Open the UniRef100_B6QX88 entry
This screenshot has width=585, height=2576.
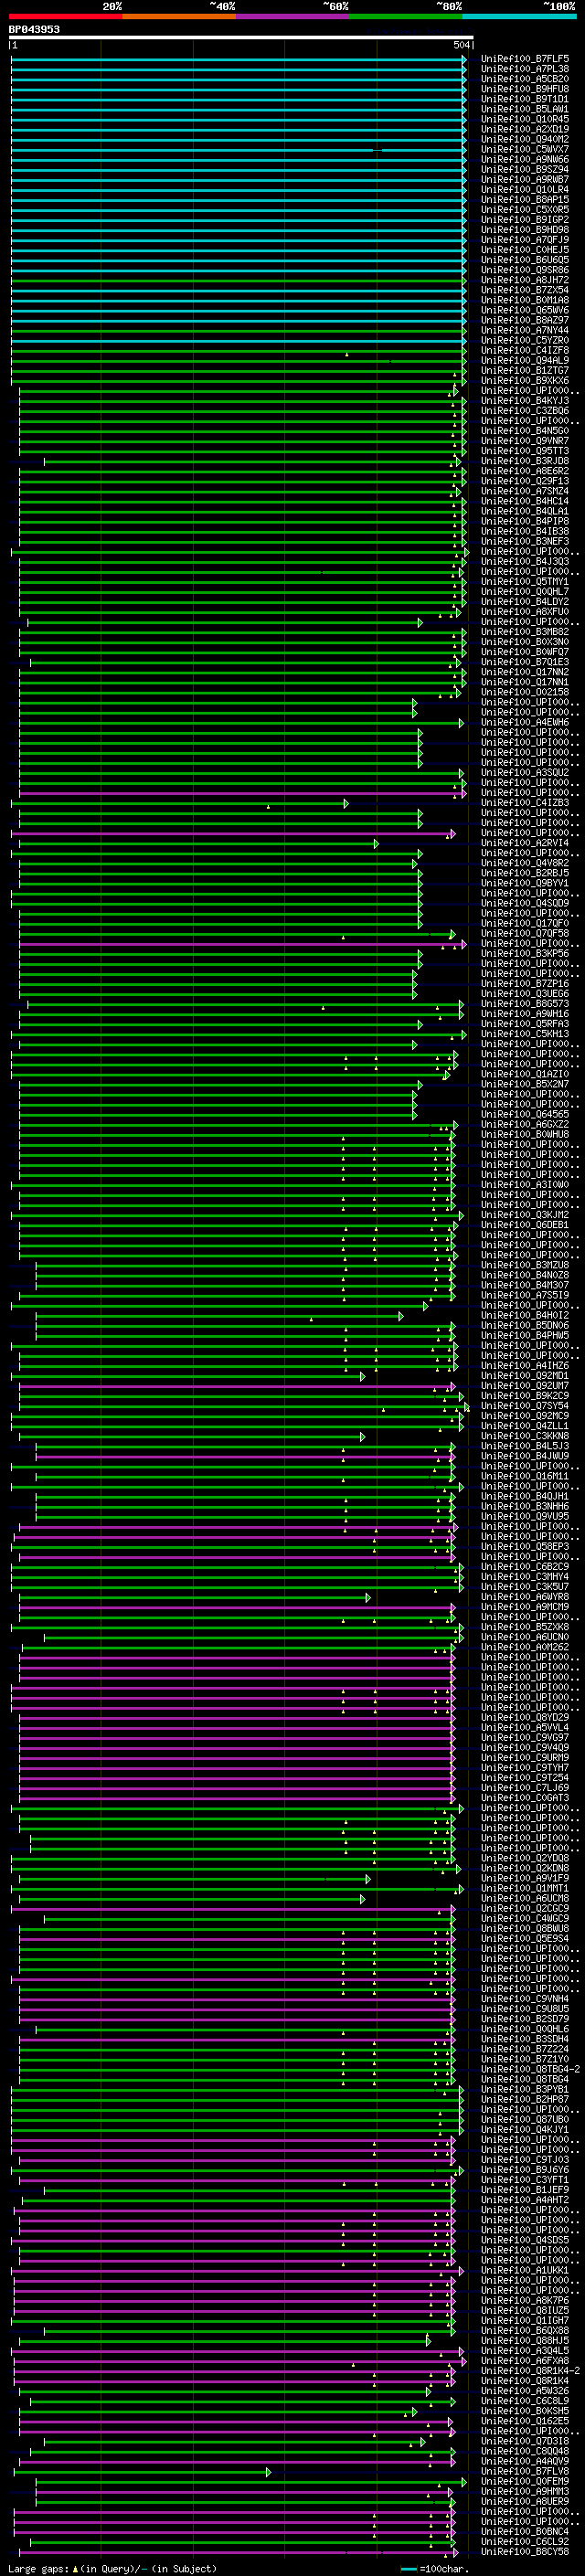coord(525,2330)
